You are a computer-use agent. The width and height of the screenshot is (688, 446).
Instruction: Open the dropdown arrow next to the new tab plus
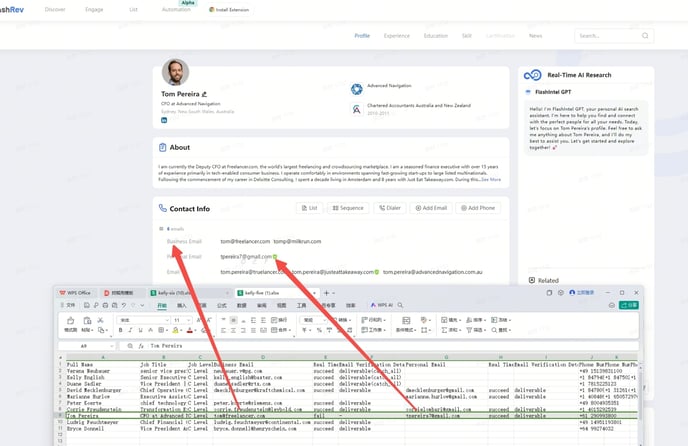333,293
